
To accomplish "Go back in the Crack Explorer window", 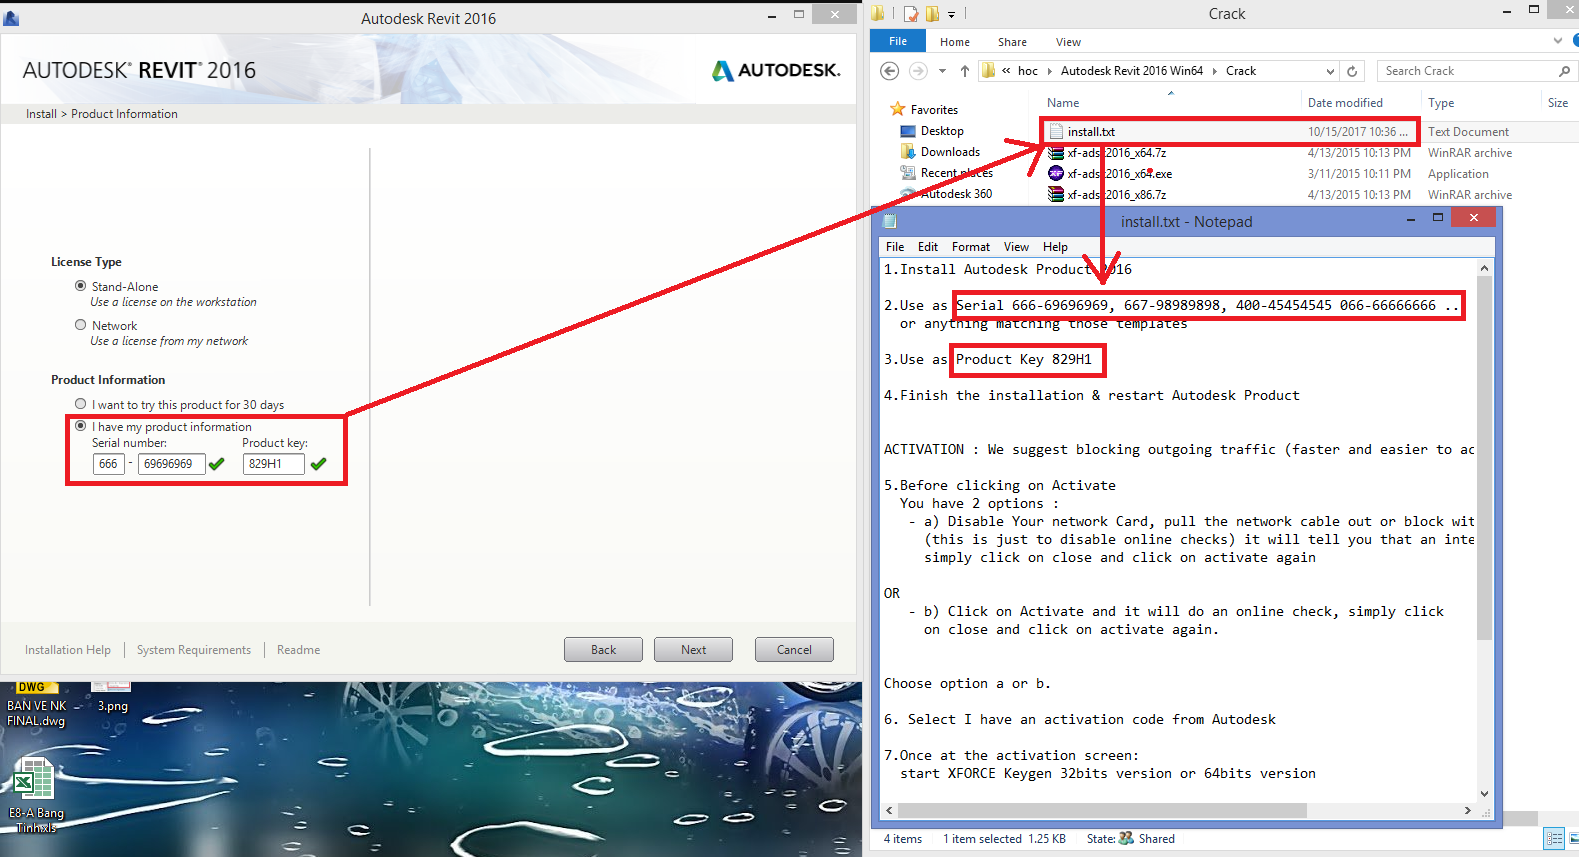I will point(889,71).
